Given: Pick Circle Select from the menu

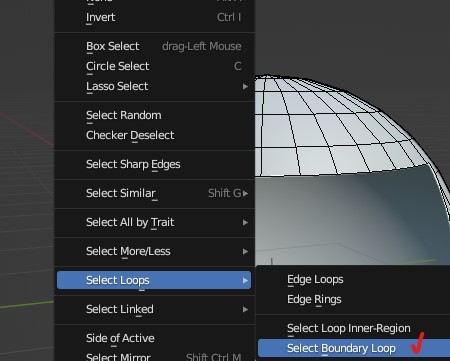Looking at the screenshot, I should pyautogui.click(x=154, y=66).
